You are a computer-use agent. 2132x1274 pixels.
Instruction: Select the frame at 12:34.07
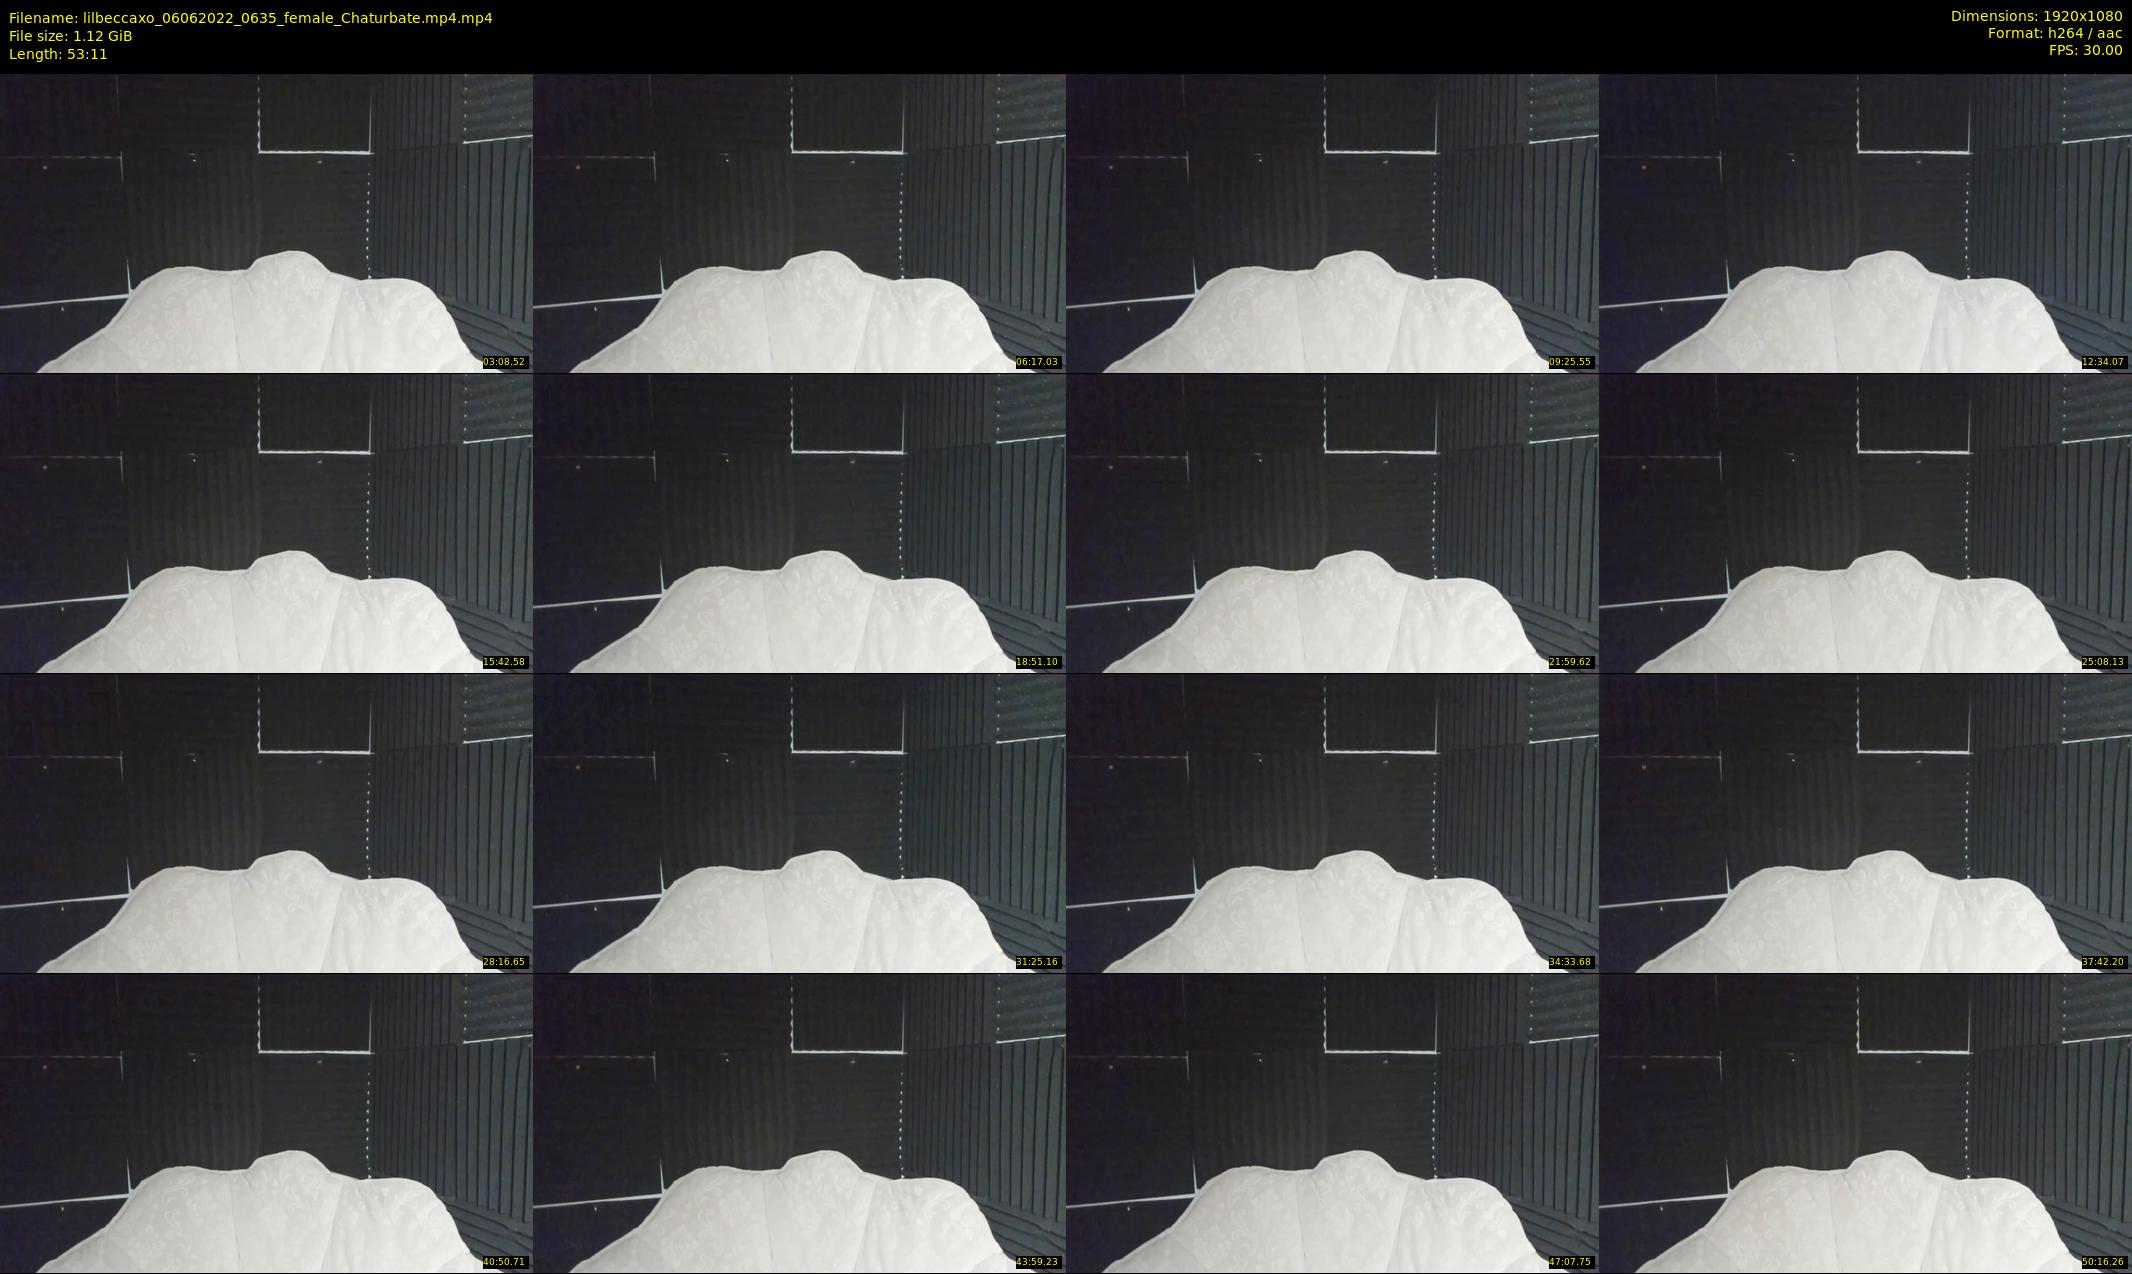(1865, 223)
